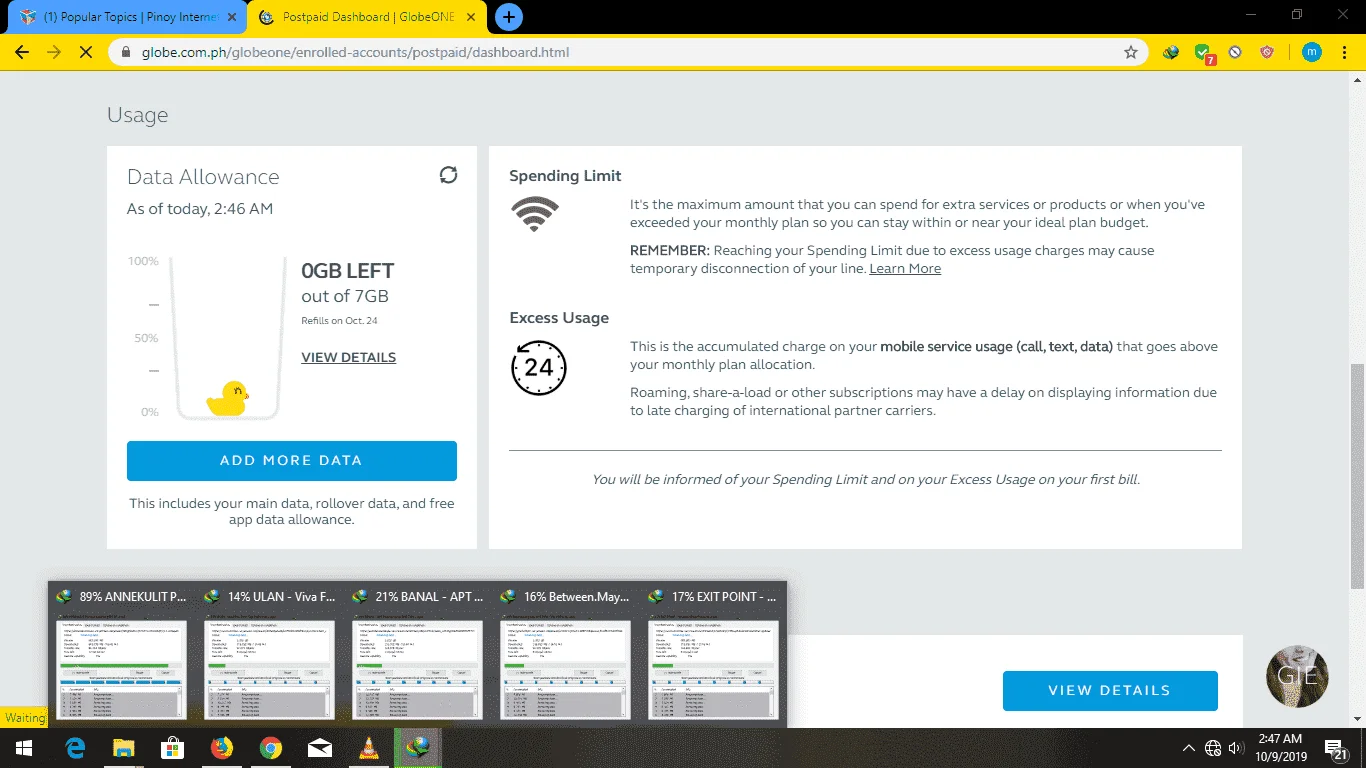Click the yellow duck in the data meter

click(x=227, y=398)
